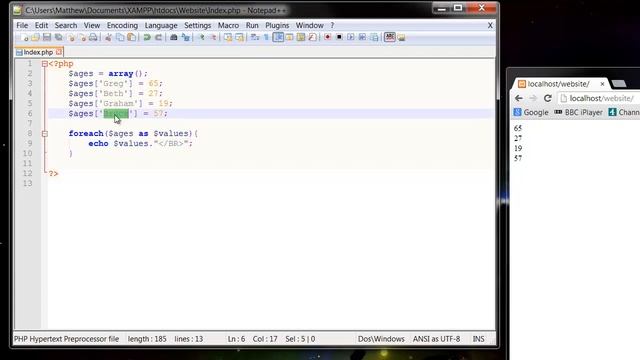Click the Redo toolbar icon

(158, 38)
